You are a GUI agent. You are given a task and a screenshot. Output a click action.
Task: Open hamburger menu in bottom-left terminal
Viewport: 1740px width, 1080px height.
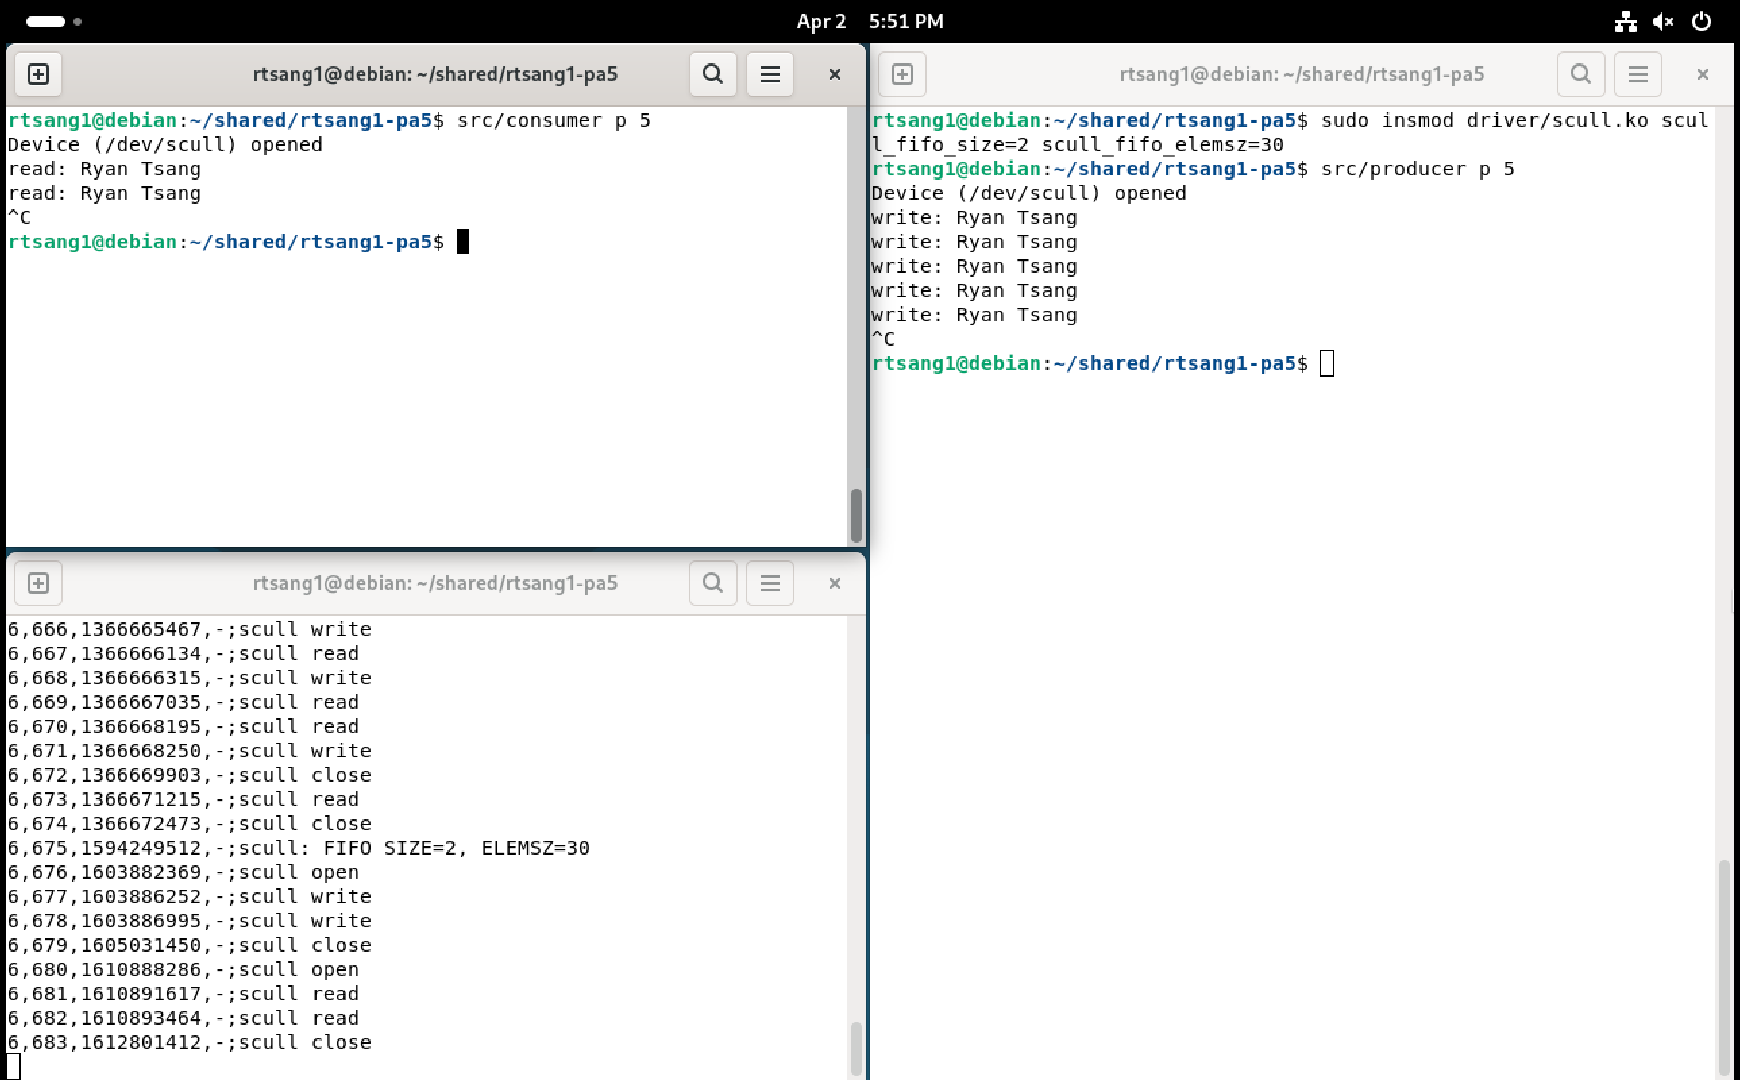click(770, 583)
